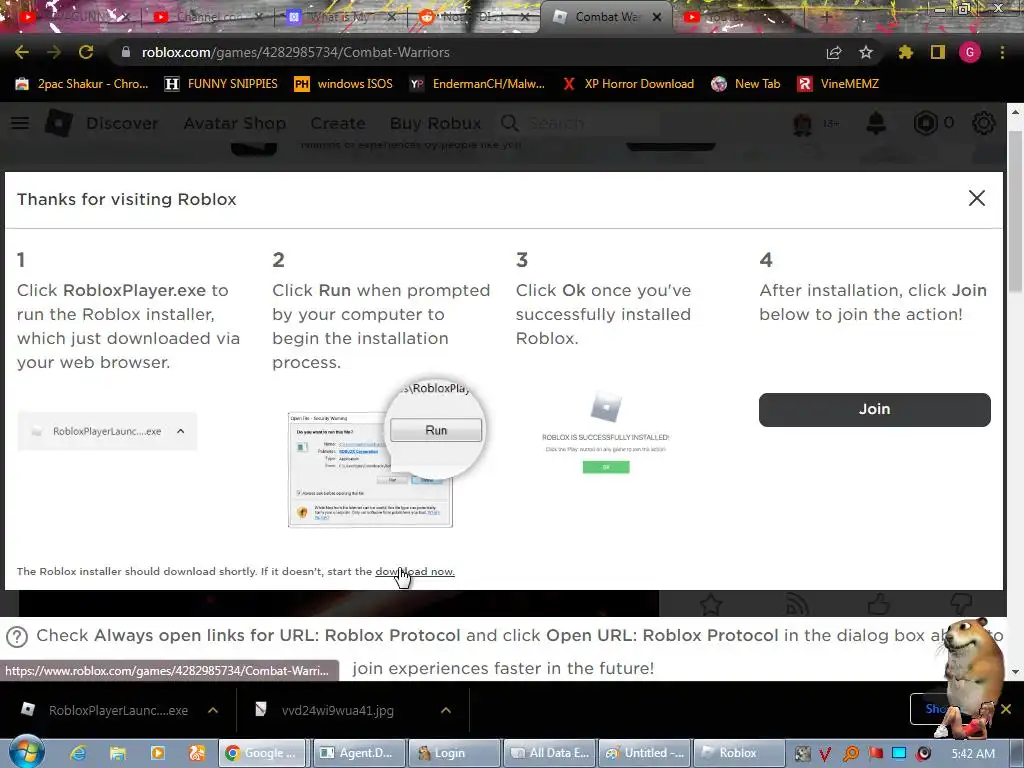1024x768 pixels.
Task: Open media player taskbar icon
Action: tap(157, 753)
